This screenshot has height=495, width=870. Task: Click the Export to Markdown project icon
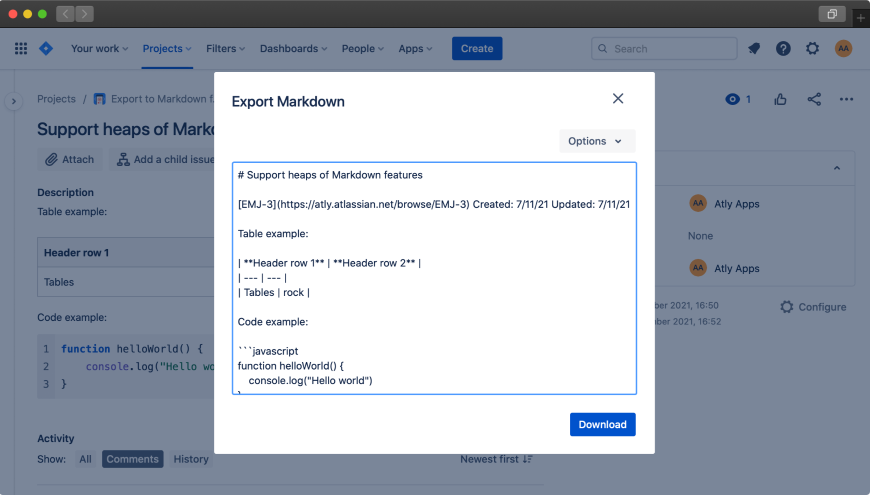(x=100, y=99)
